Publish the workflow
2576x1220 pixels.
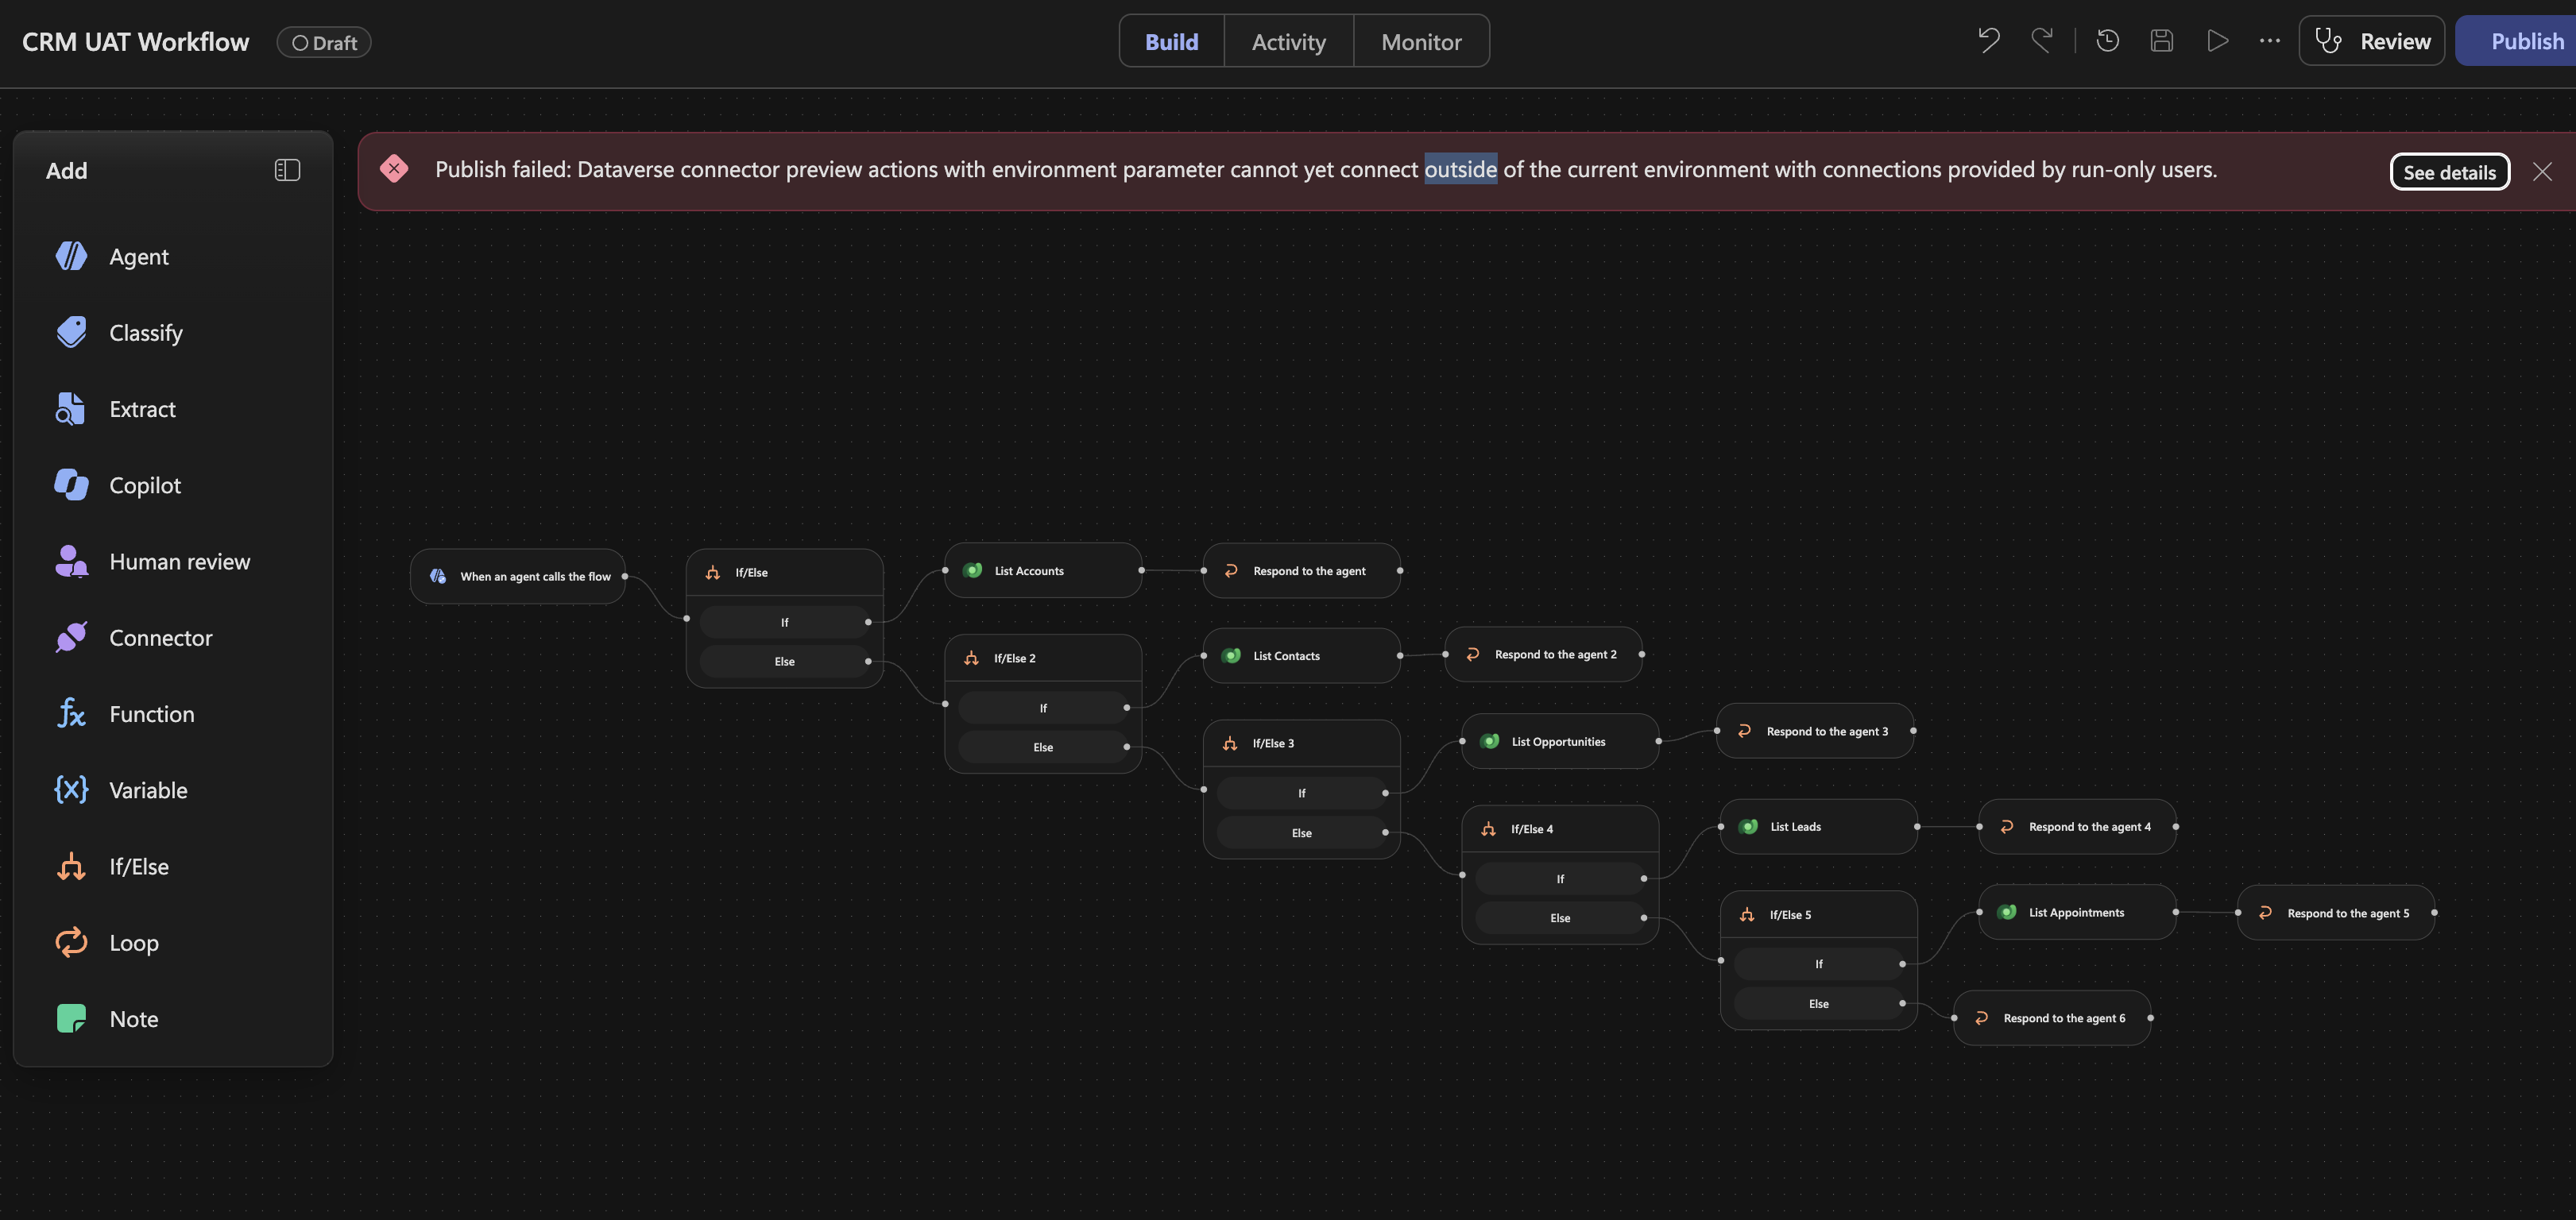click(x=2517, y=41)
